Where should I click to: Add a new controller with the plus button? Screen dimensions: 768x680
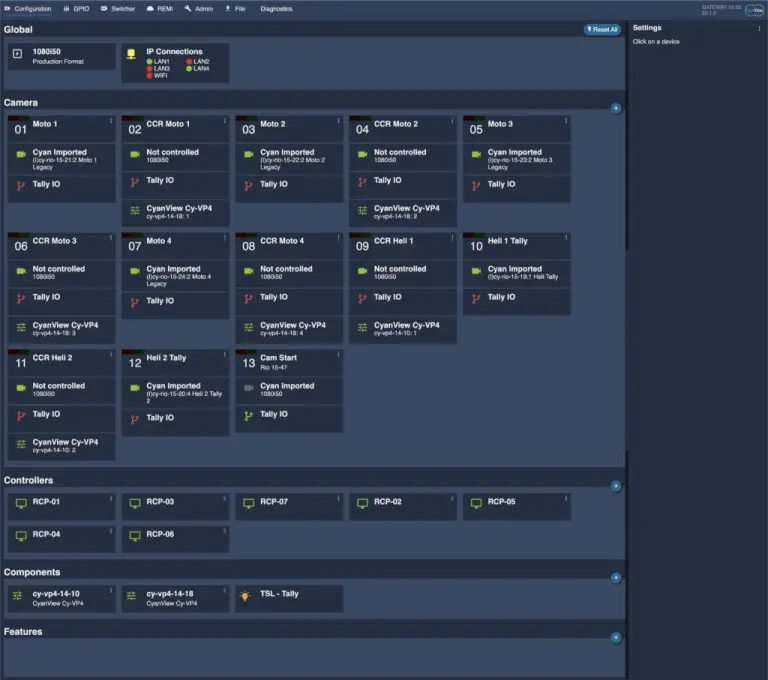pos(616,486)
